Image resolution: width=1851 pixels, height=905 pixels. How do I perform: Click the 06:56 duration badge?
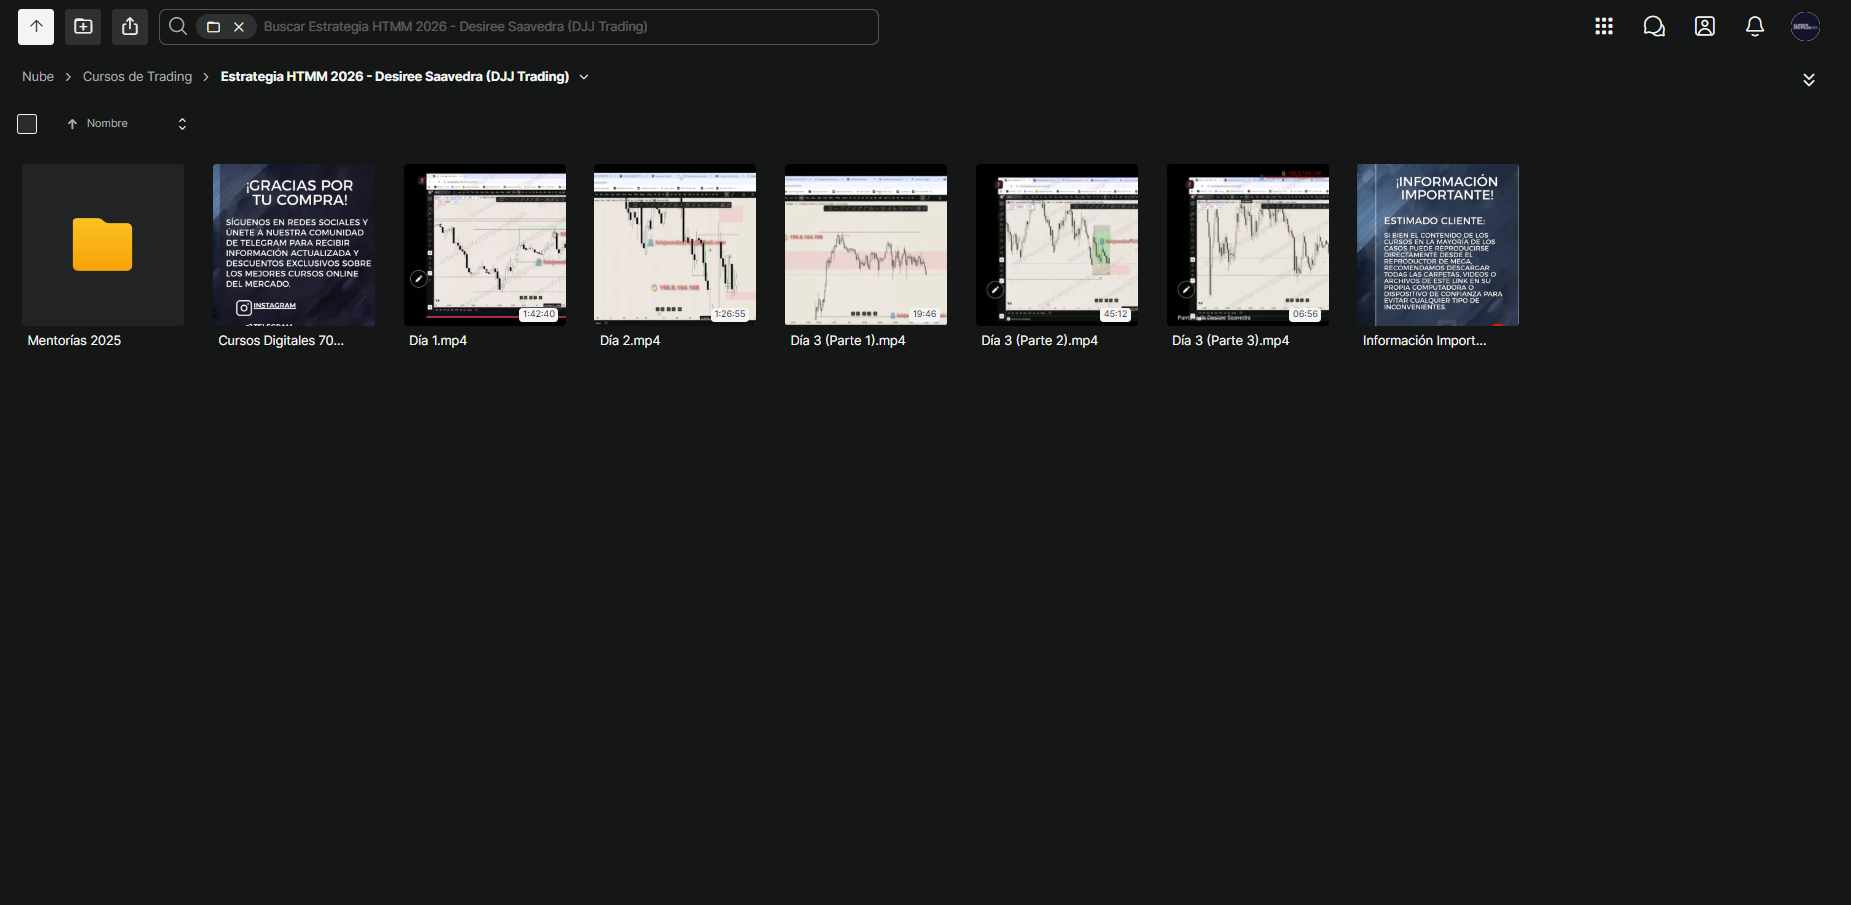tap(1305, 314)
